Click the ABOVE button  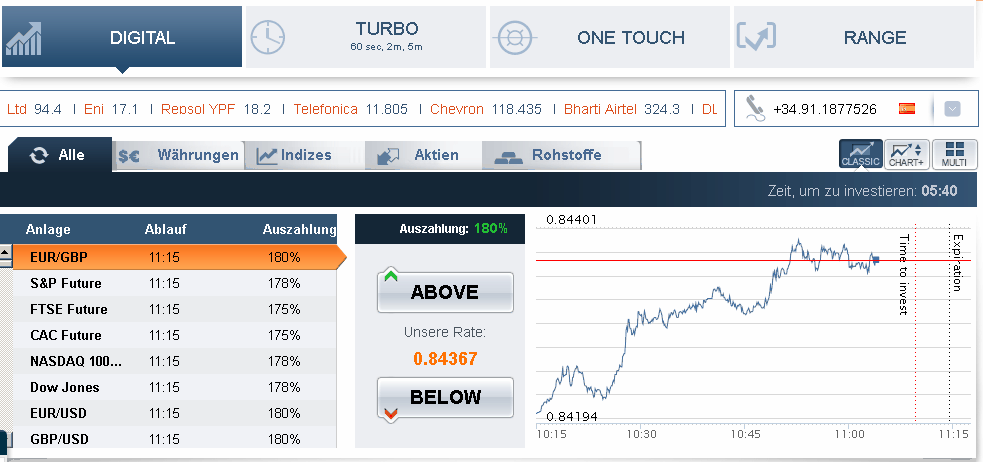(445, 292)
